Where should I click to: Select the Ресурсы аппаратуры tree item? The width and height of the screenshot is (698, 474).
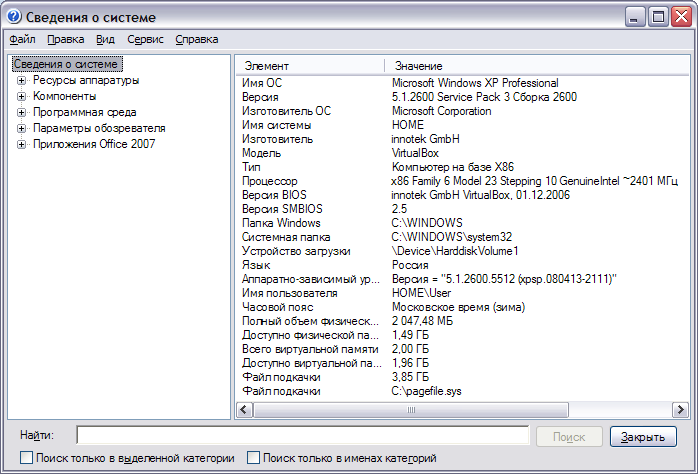86,81
